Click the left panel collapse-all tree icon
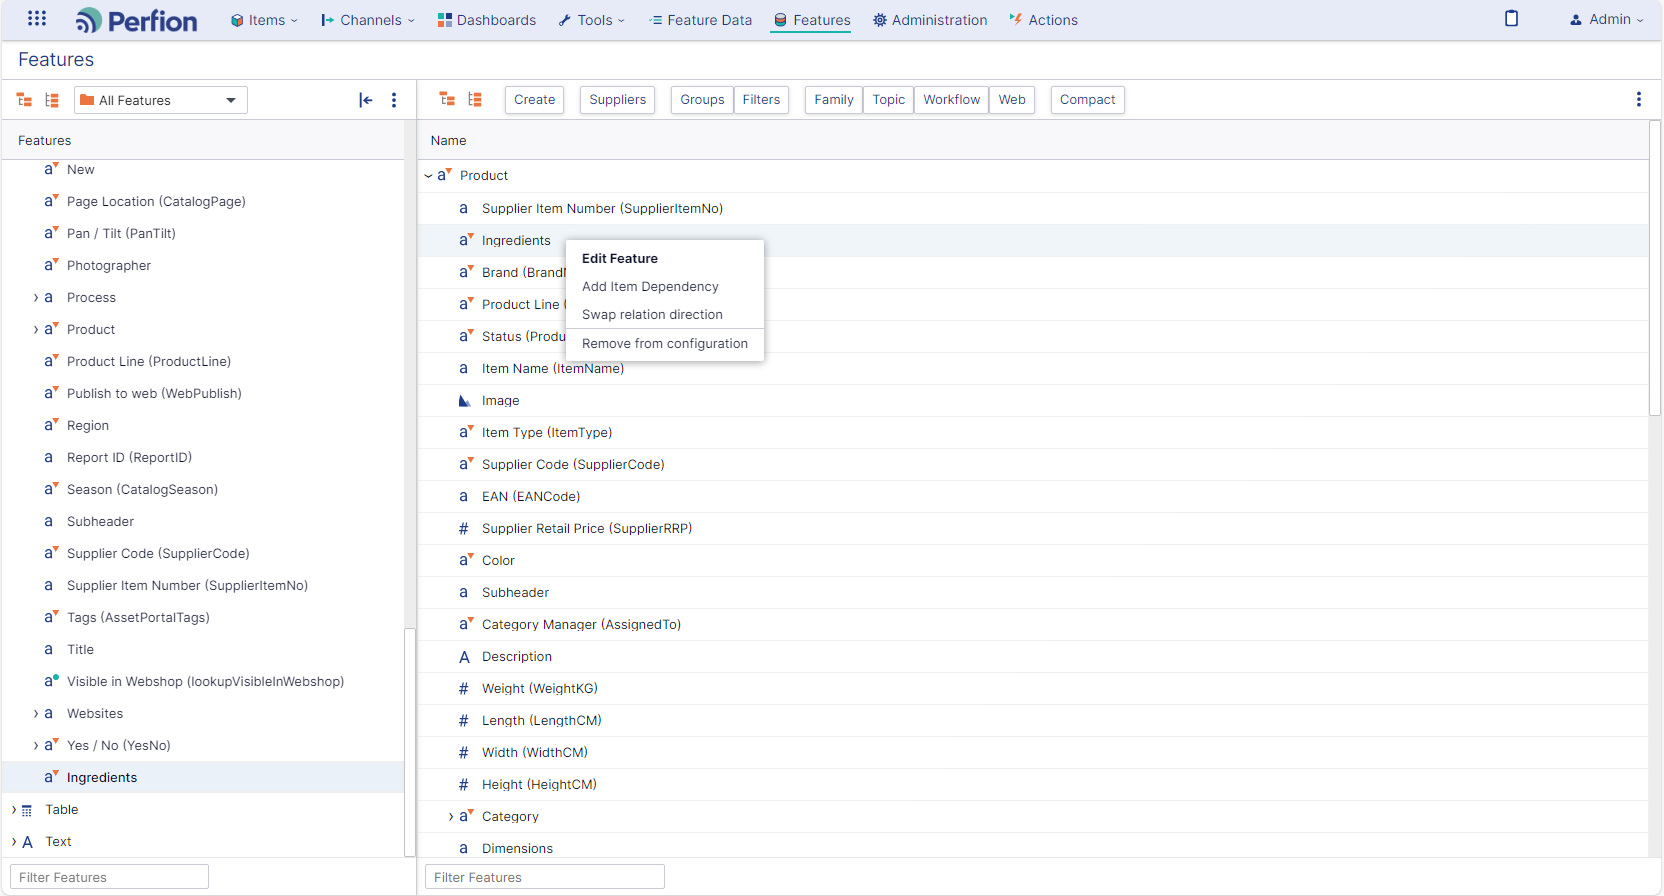 pyautogui.click(x=52, y=100)
